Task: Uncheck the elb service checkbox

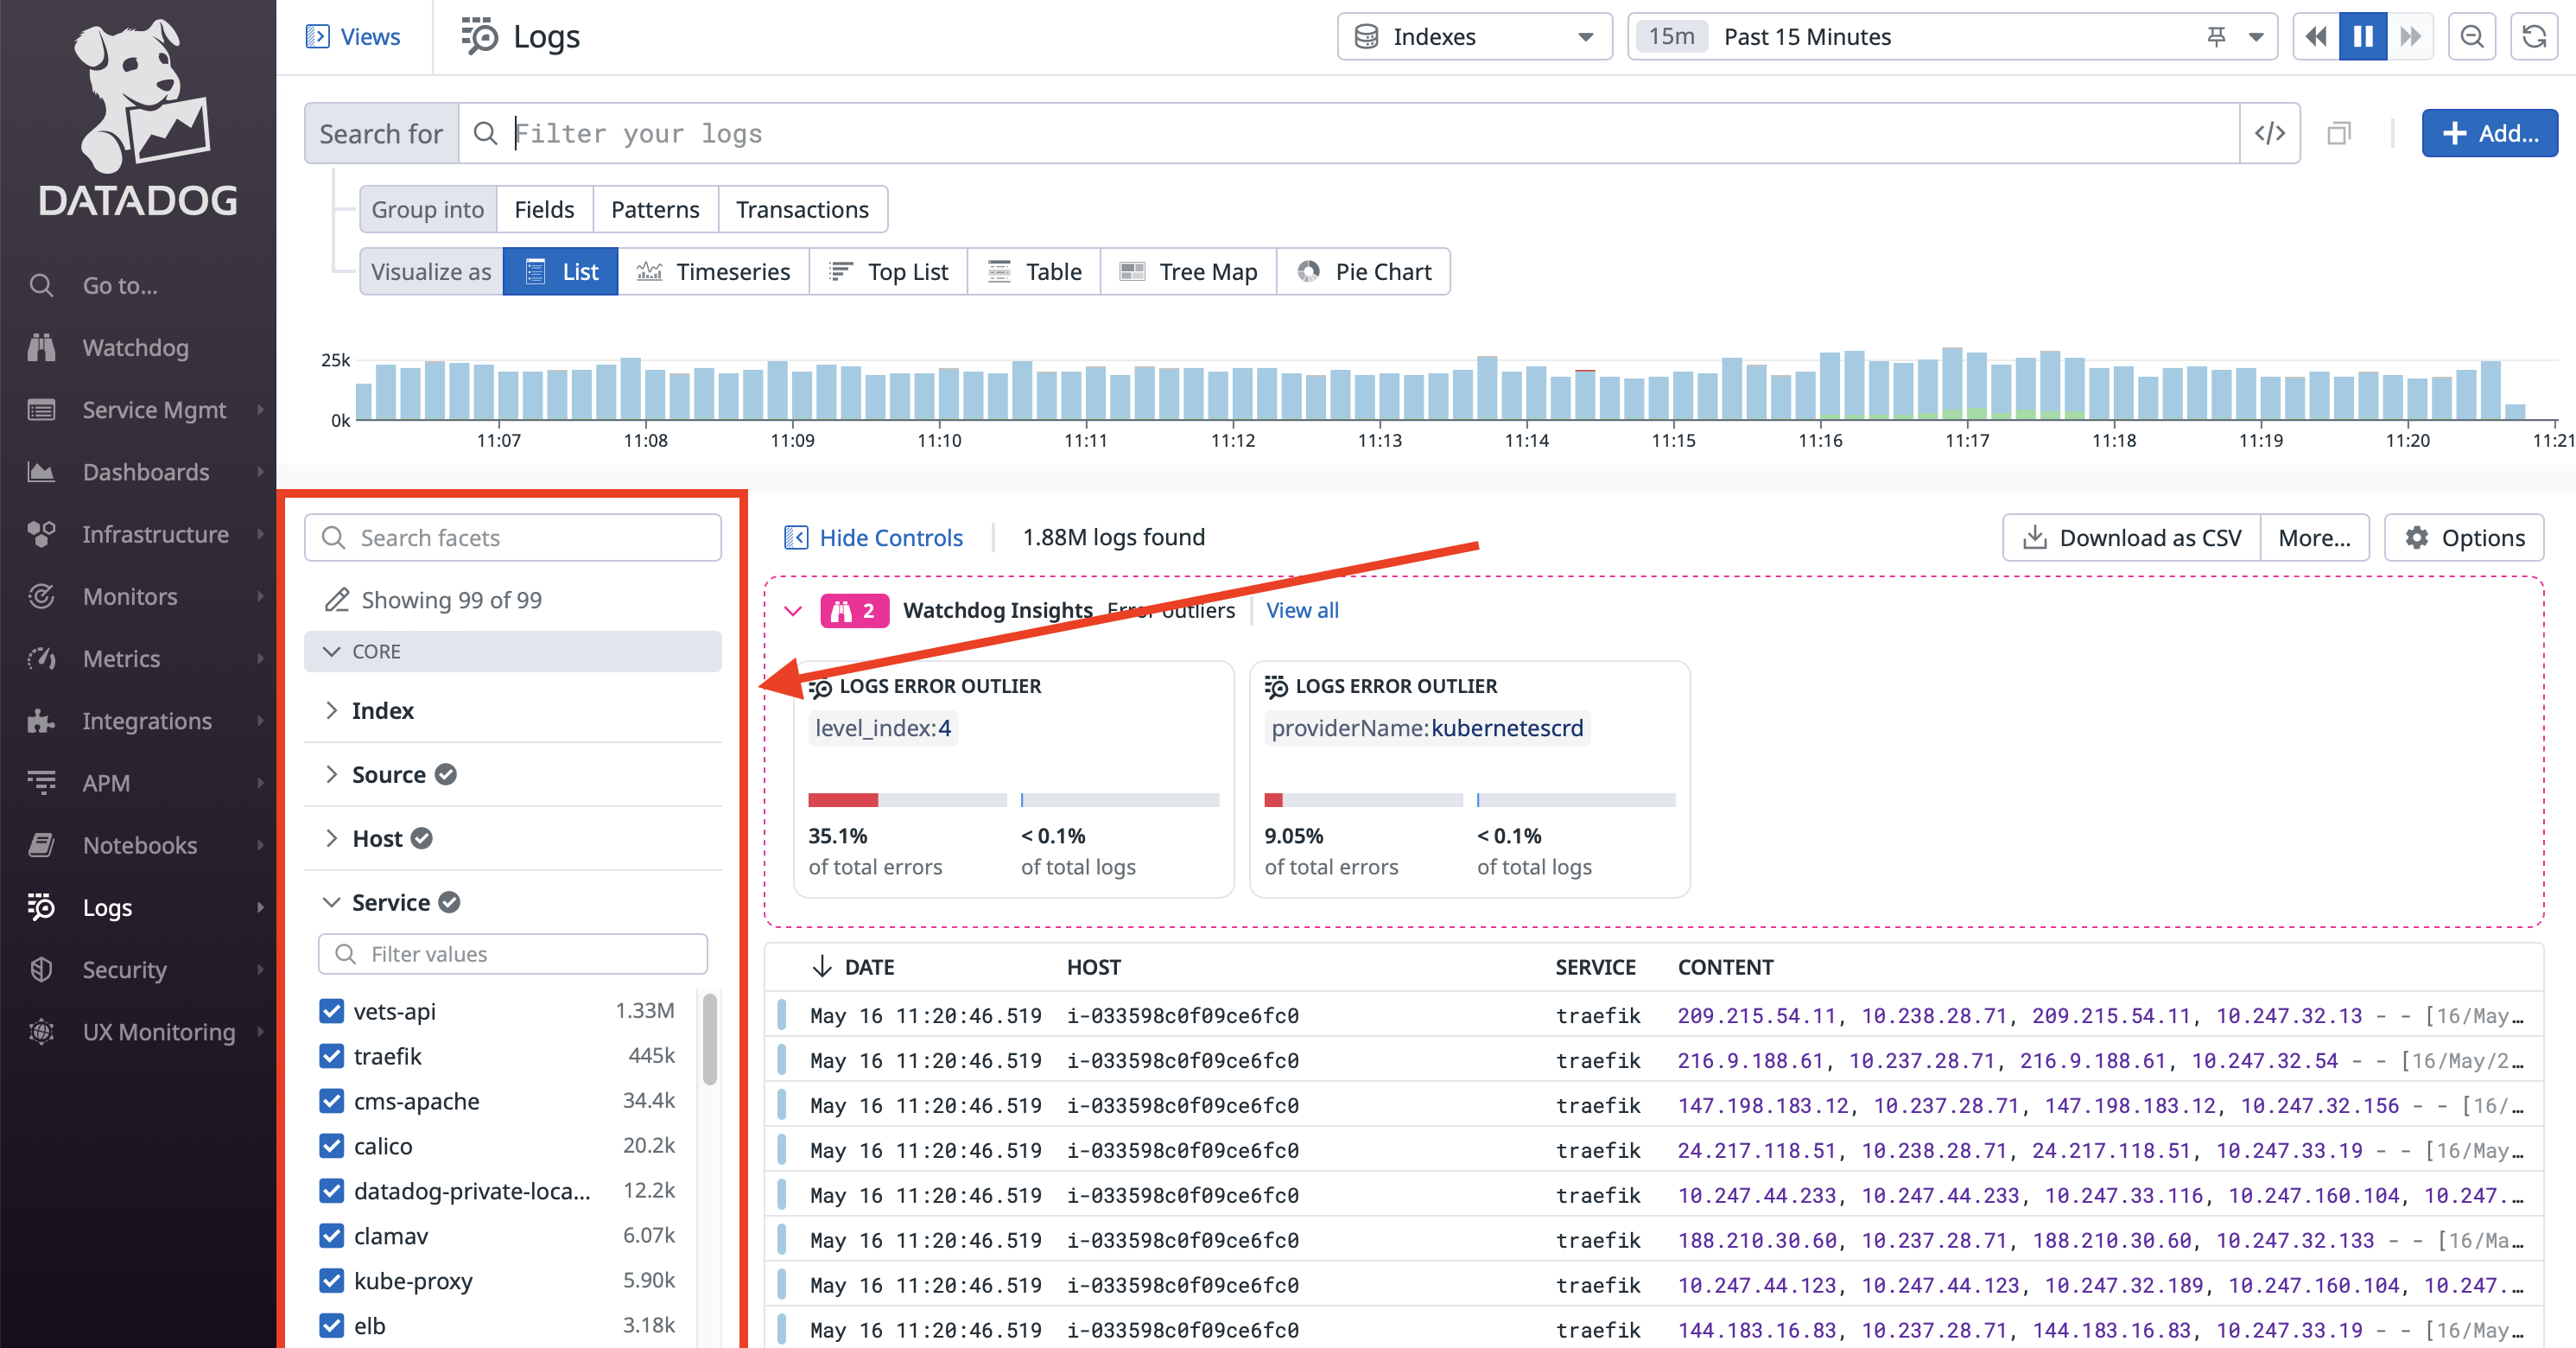Action: click(332, 1326)
